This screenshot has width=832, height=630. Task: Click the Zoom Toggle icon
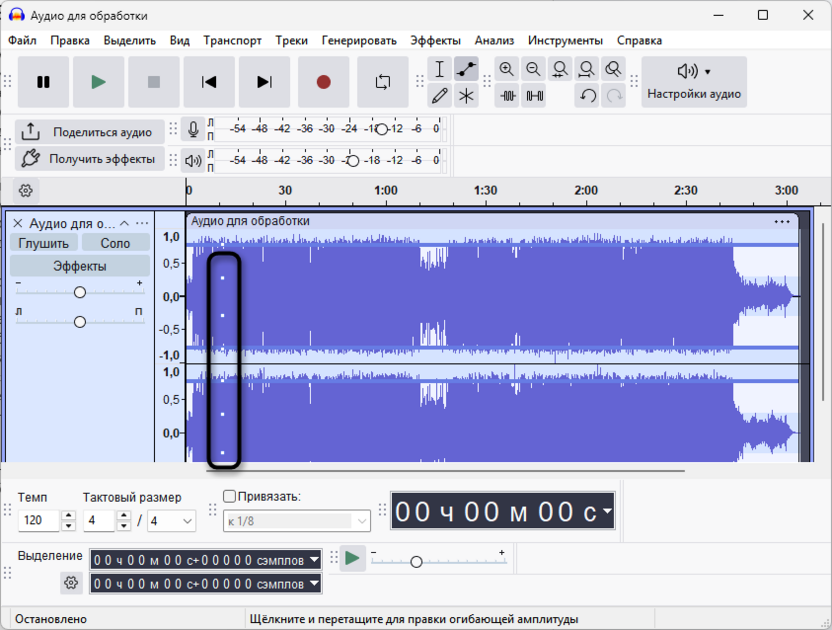click(x=613, y=69)
